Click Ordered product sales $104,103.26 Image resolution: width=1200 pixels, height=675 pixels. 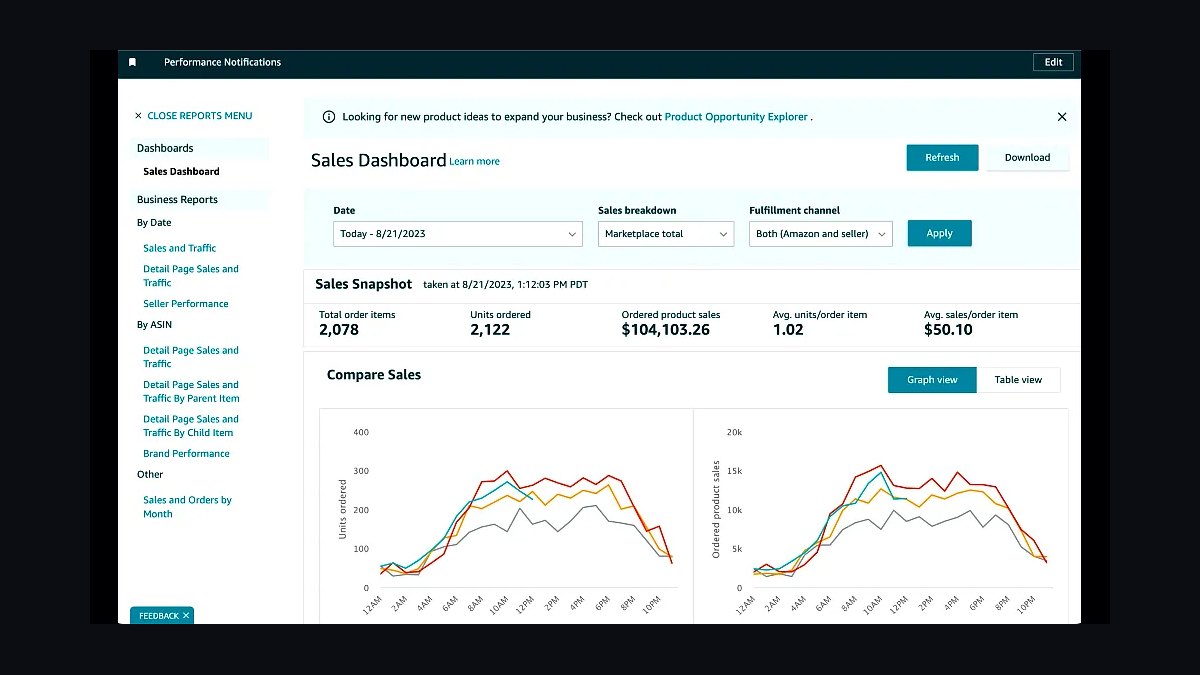pos(666,330)
